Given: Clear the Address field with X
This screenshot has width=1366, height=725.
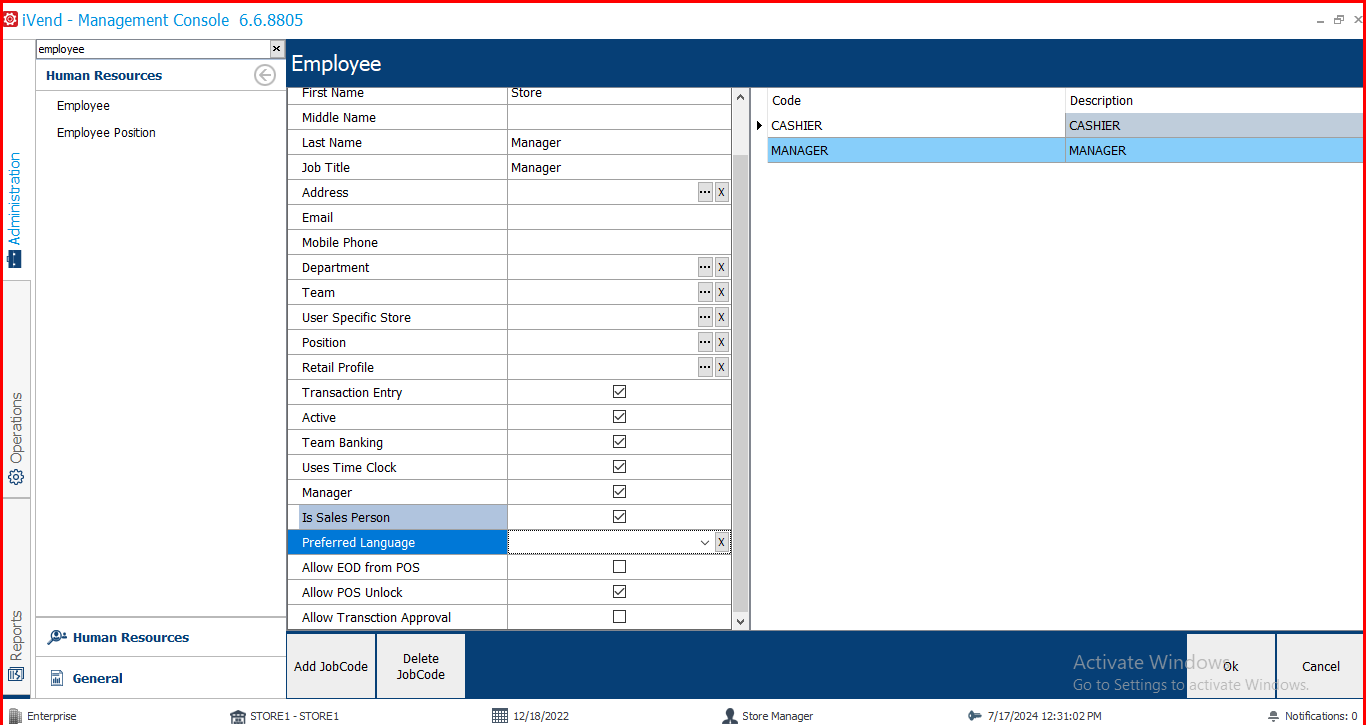Looking at the screenshot, I should click(x=722, y=192).
